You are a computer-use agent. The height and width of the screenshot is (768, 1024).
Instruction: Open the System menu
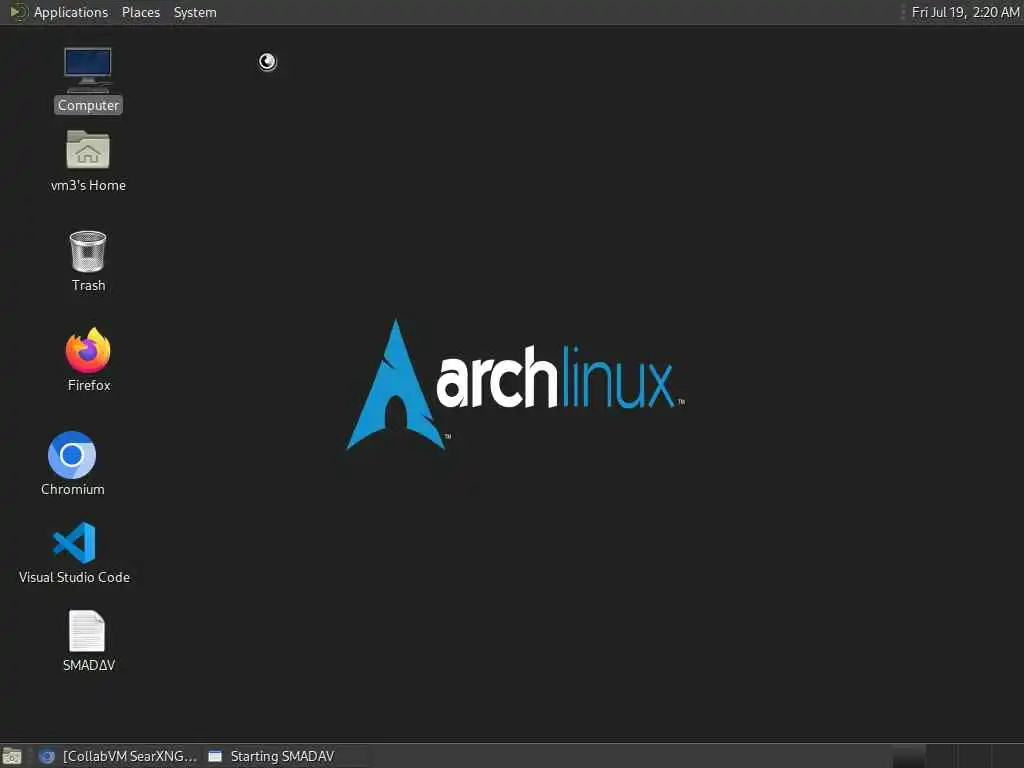tap(195, 12)
